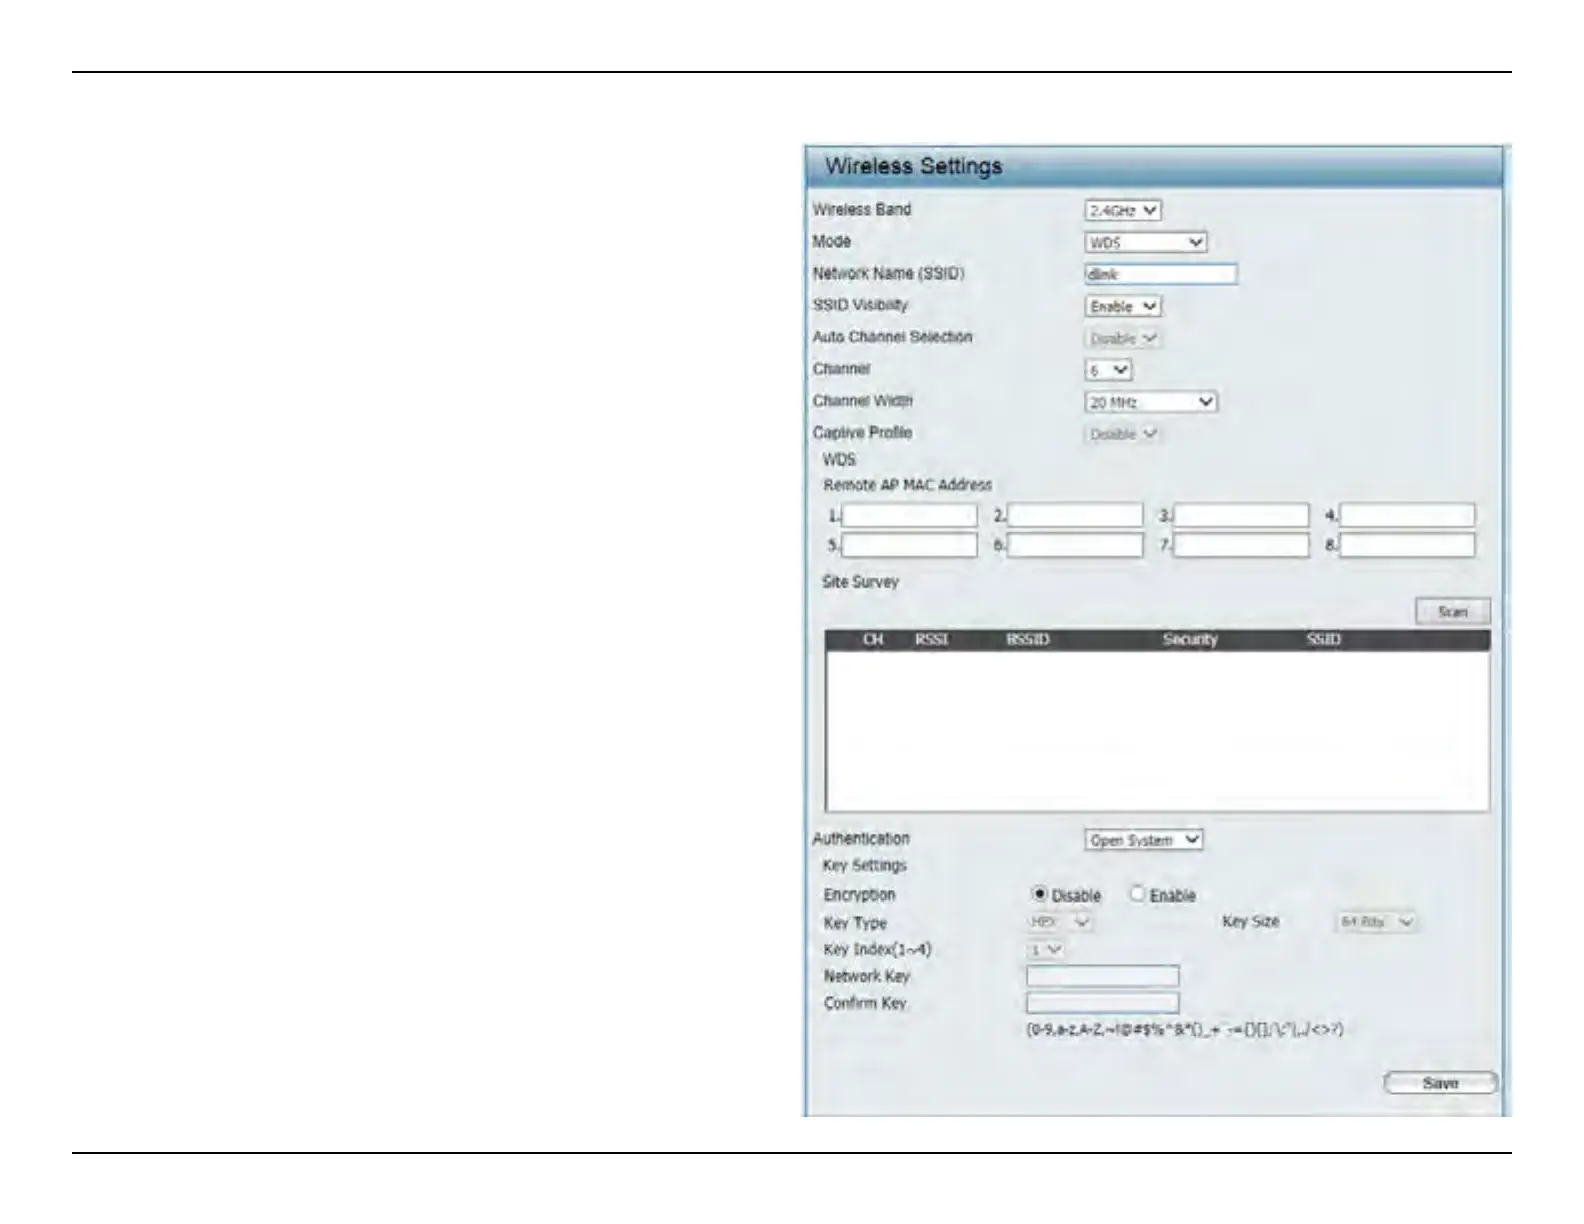The image size is (1584, 1224).
Task: Click the SSID column header in Site Survey
Action: coord(1323,639)
